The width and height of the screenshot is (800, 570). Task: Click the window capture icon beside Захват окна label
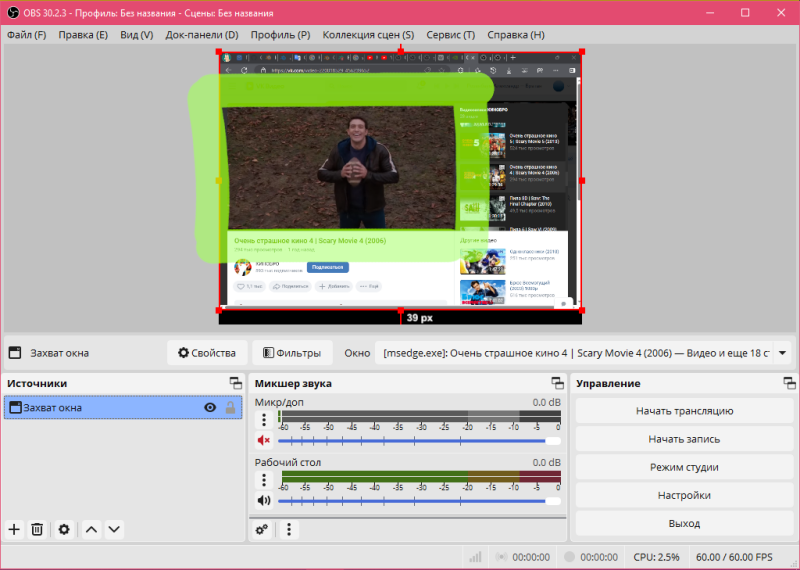tap(15, 353)
